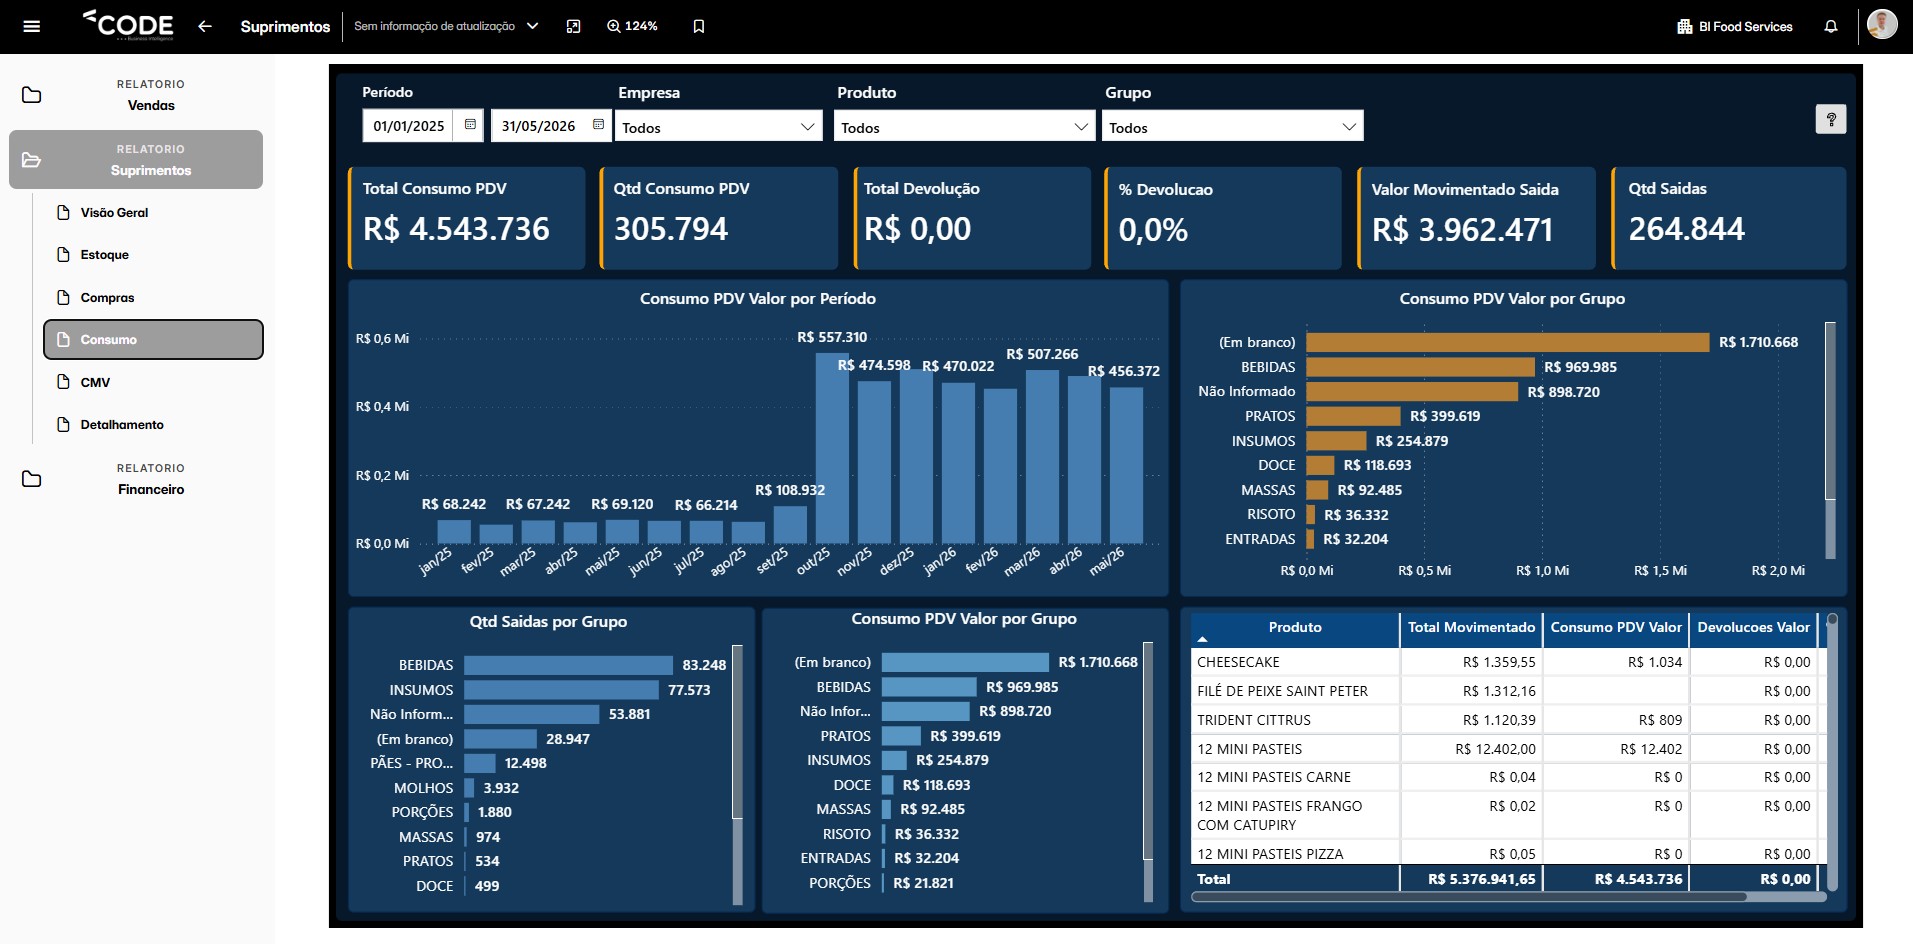Screen dimensions: 1913x944
Task: Click the Total Consumo PDV card
Action: 466,218
